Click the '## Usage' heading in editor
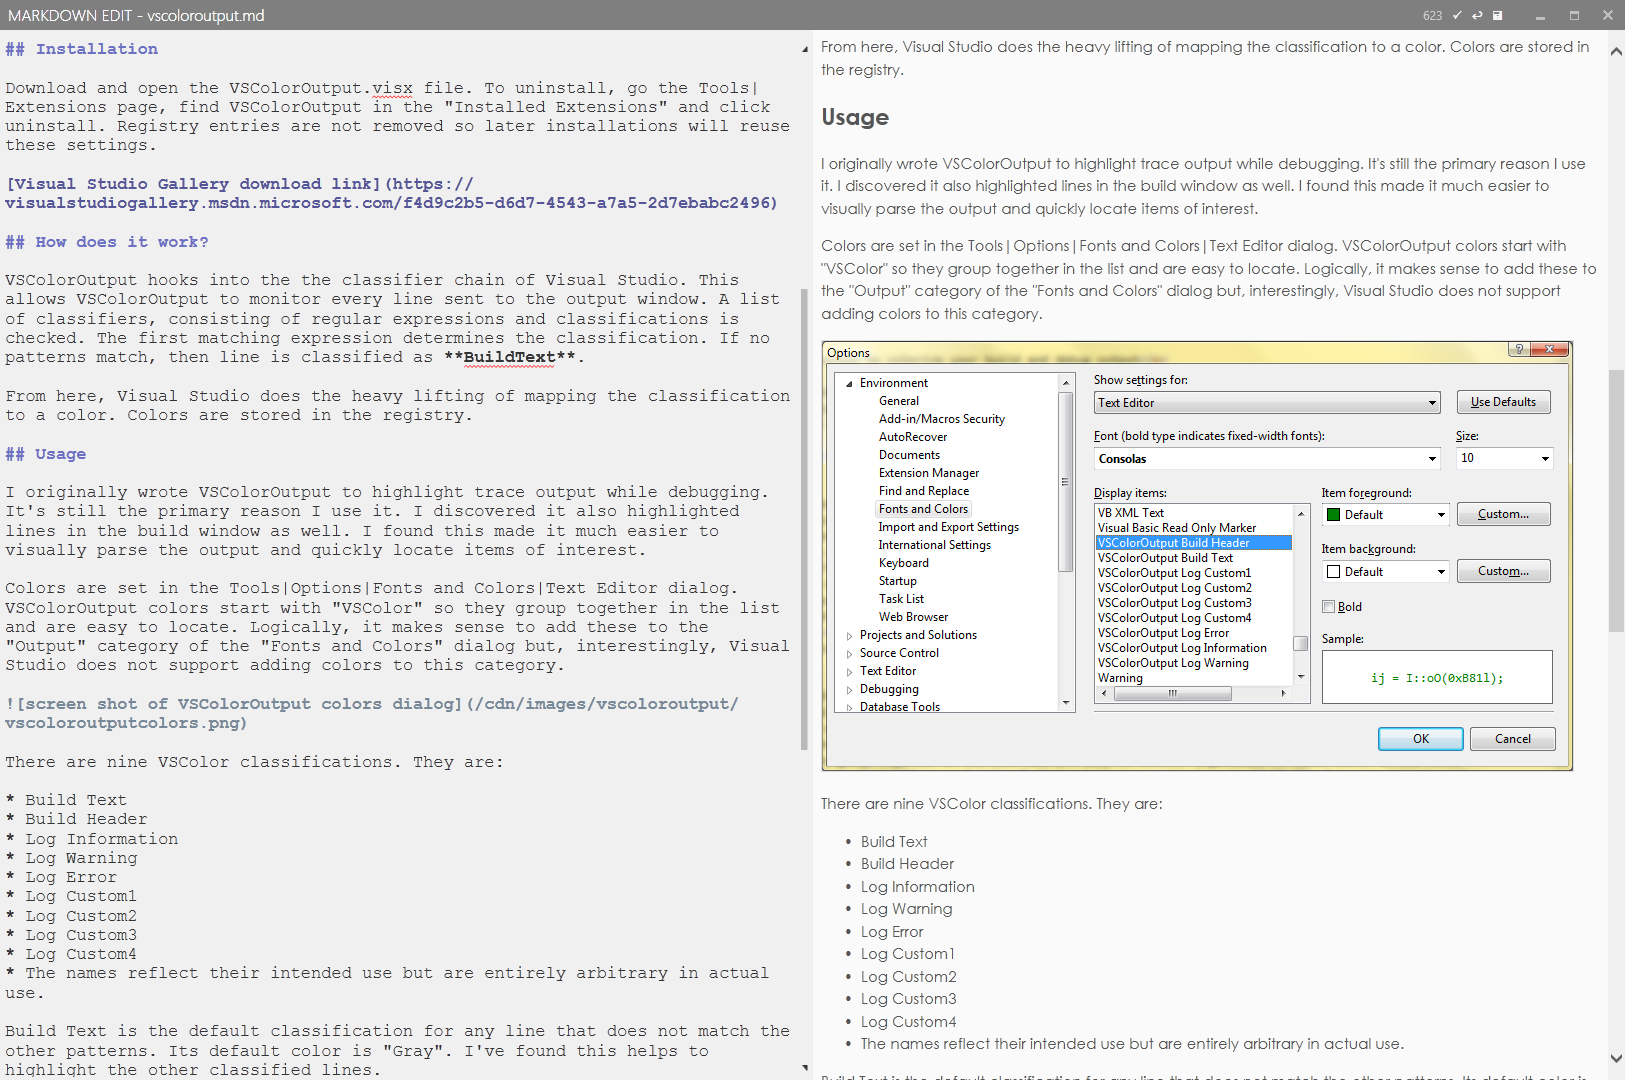 point(45,454)
